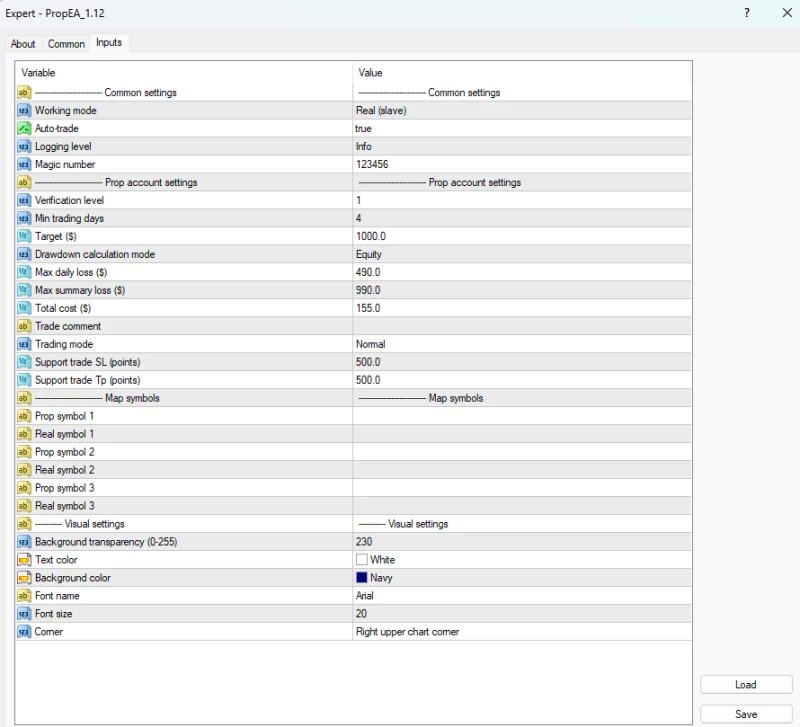The width and height of the screenshot is (800, 727).
Task: Click the Working mode row icon
Action: point(24,111)
